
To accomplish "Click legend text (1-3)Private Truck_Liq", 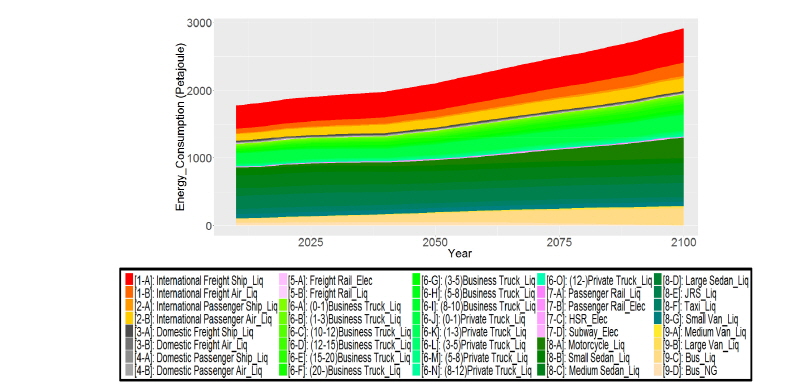I will click(485, 331).
